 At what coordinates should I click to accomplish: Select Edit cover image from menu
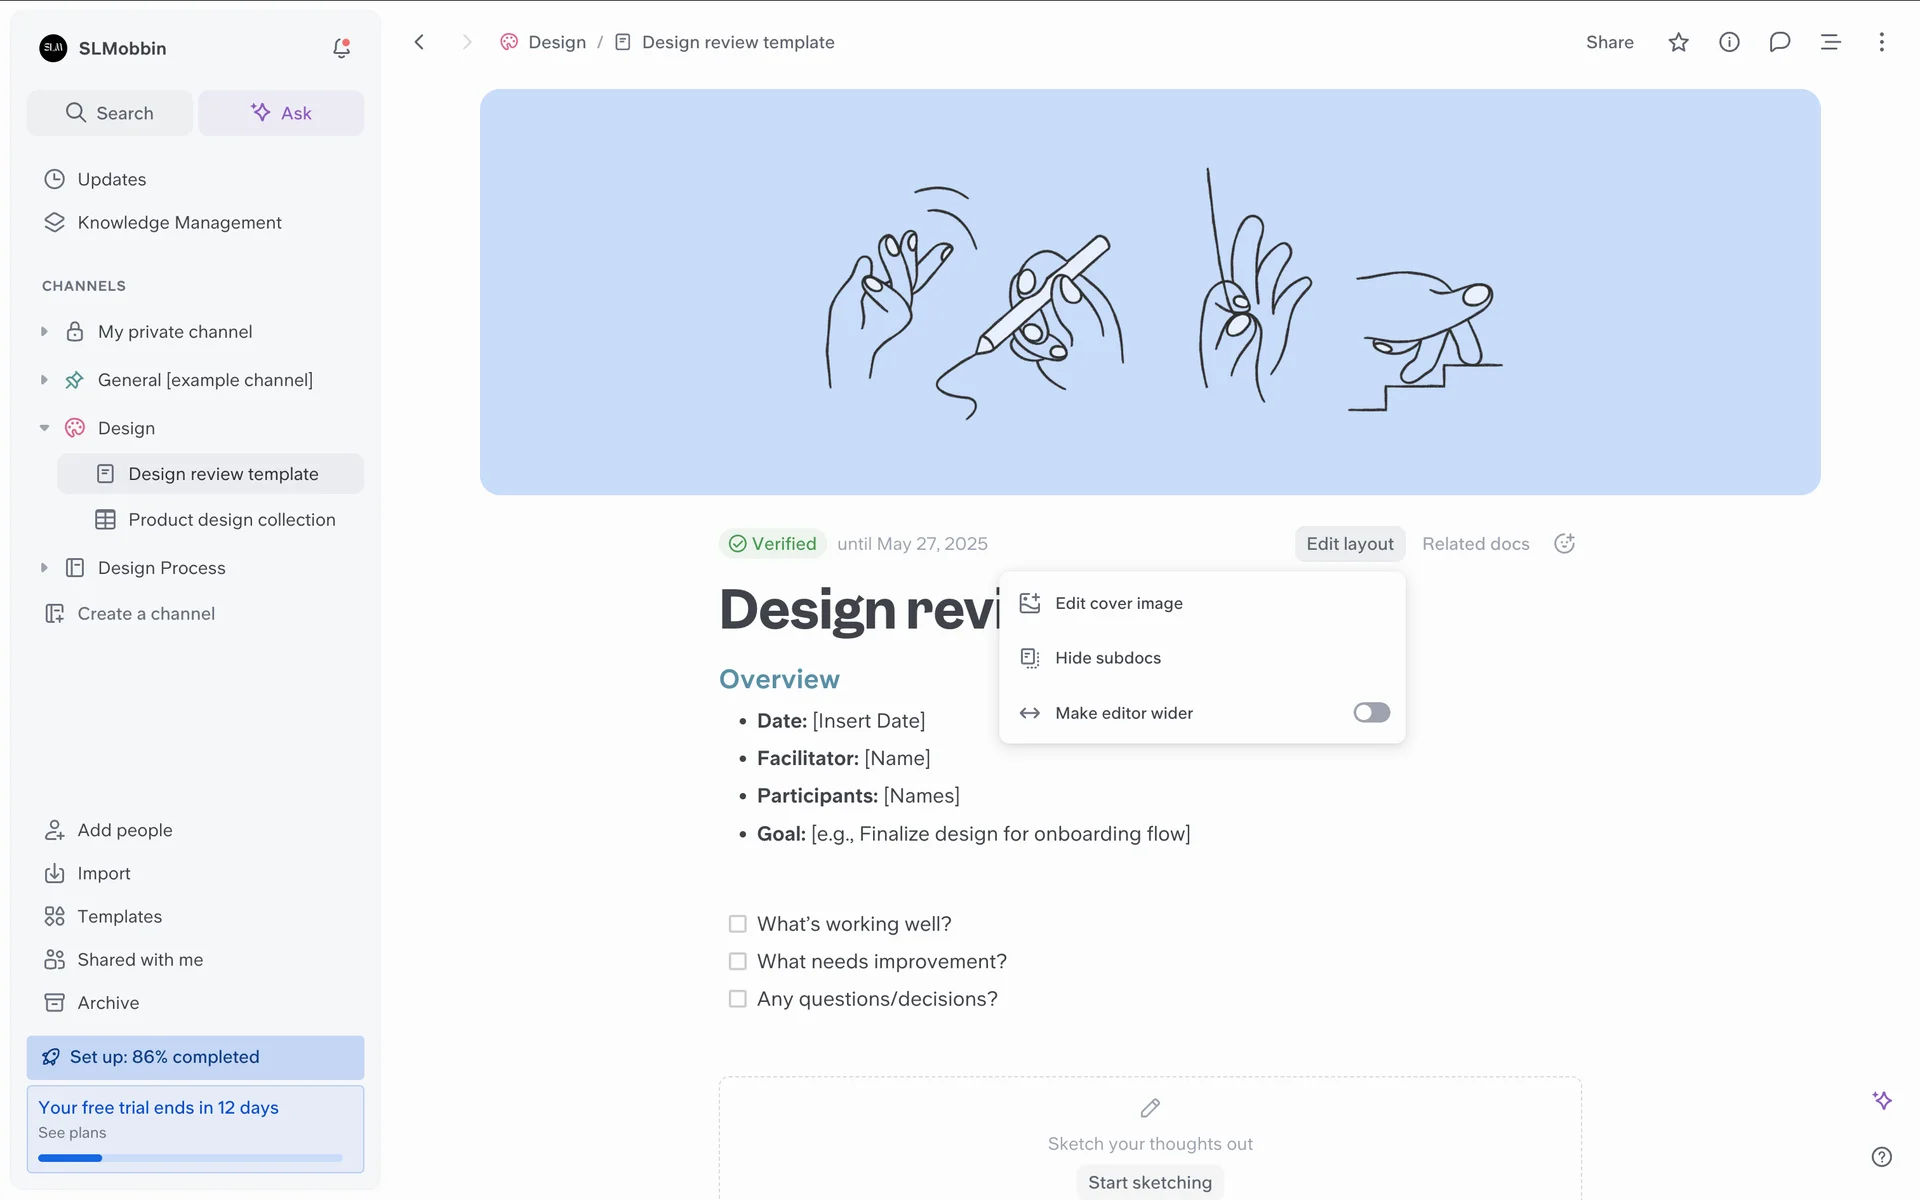click(1118, 603)
